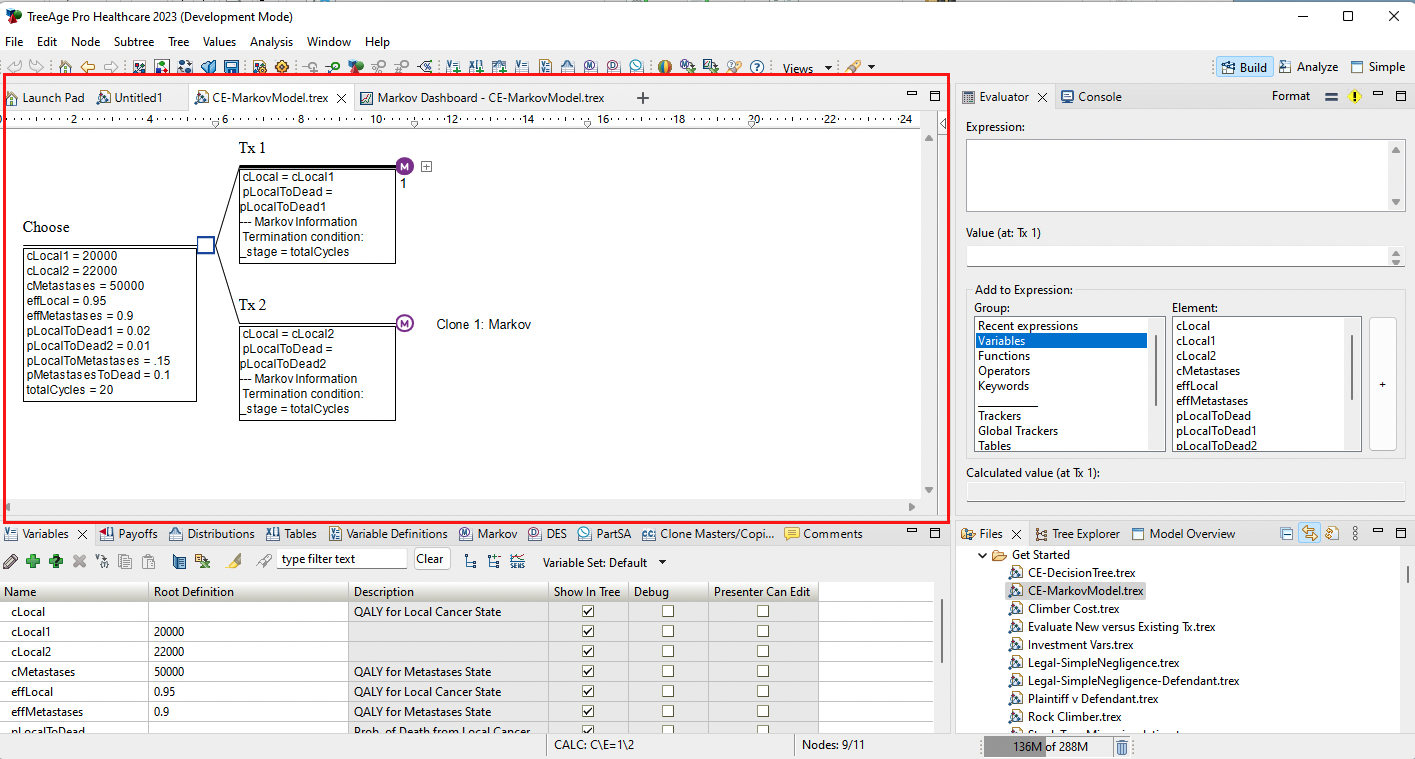The image size is (1415, 759).
Task: Collapse the Get Started folder in Files panel
Action: point(981,555)
